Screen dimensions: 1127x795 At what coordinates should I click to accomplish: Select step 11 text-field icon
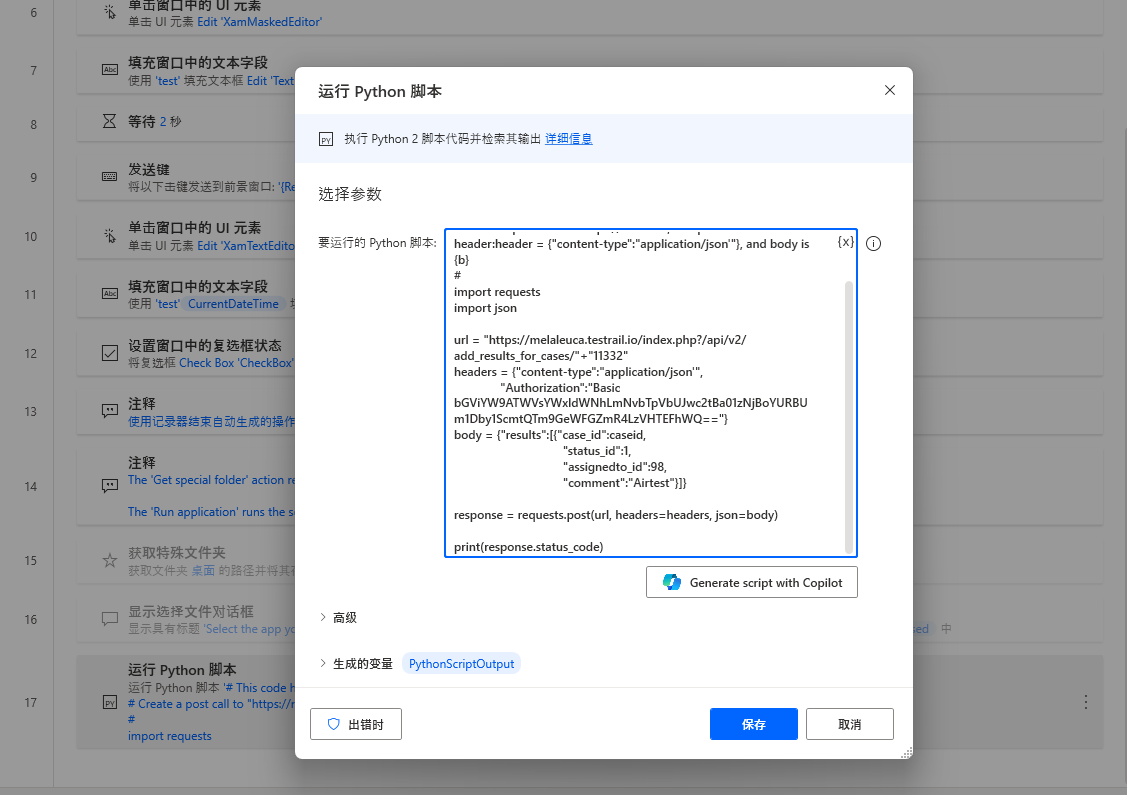109,293
